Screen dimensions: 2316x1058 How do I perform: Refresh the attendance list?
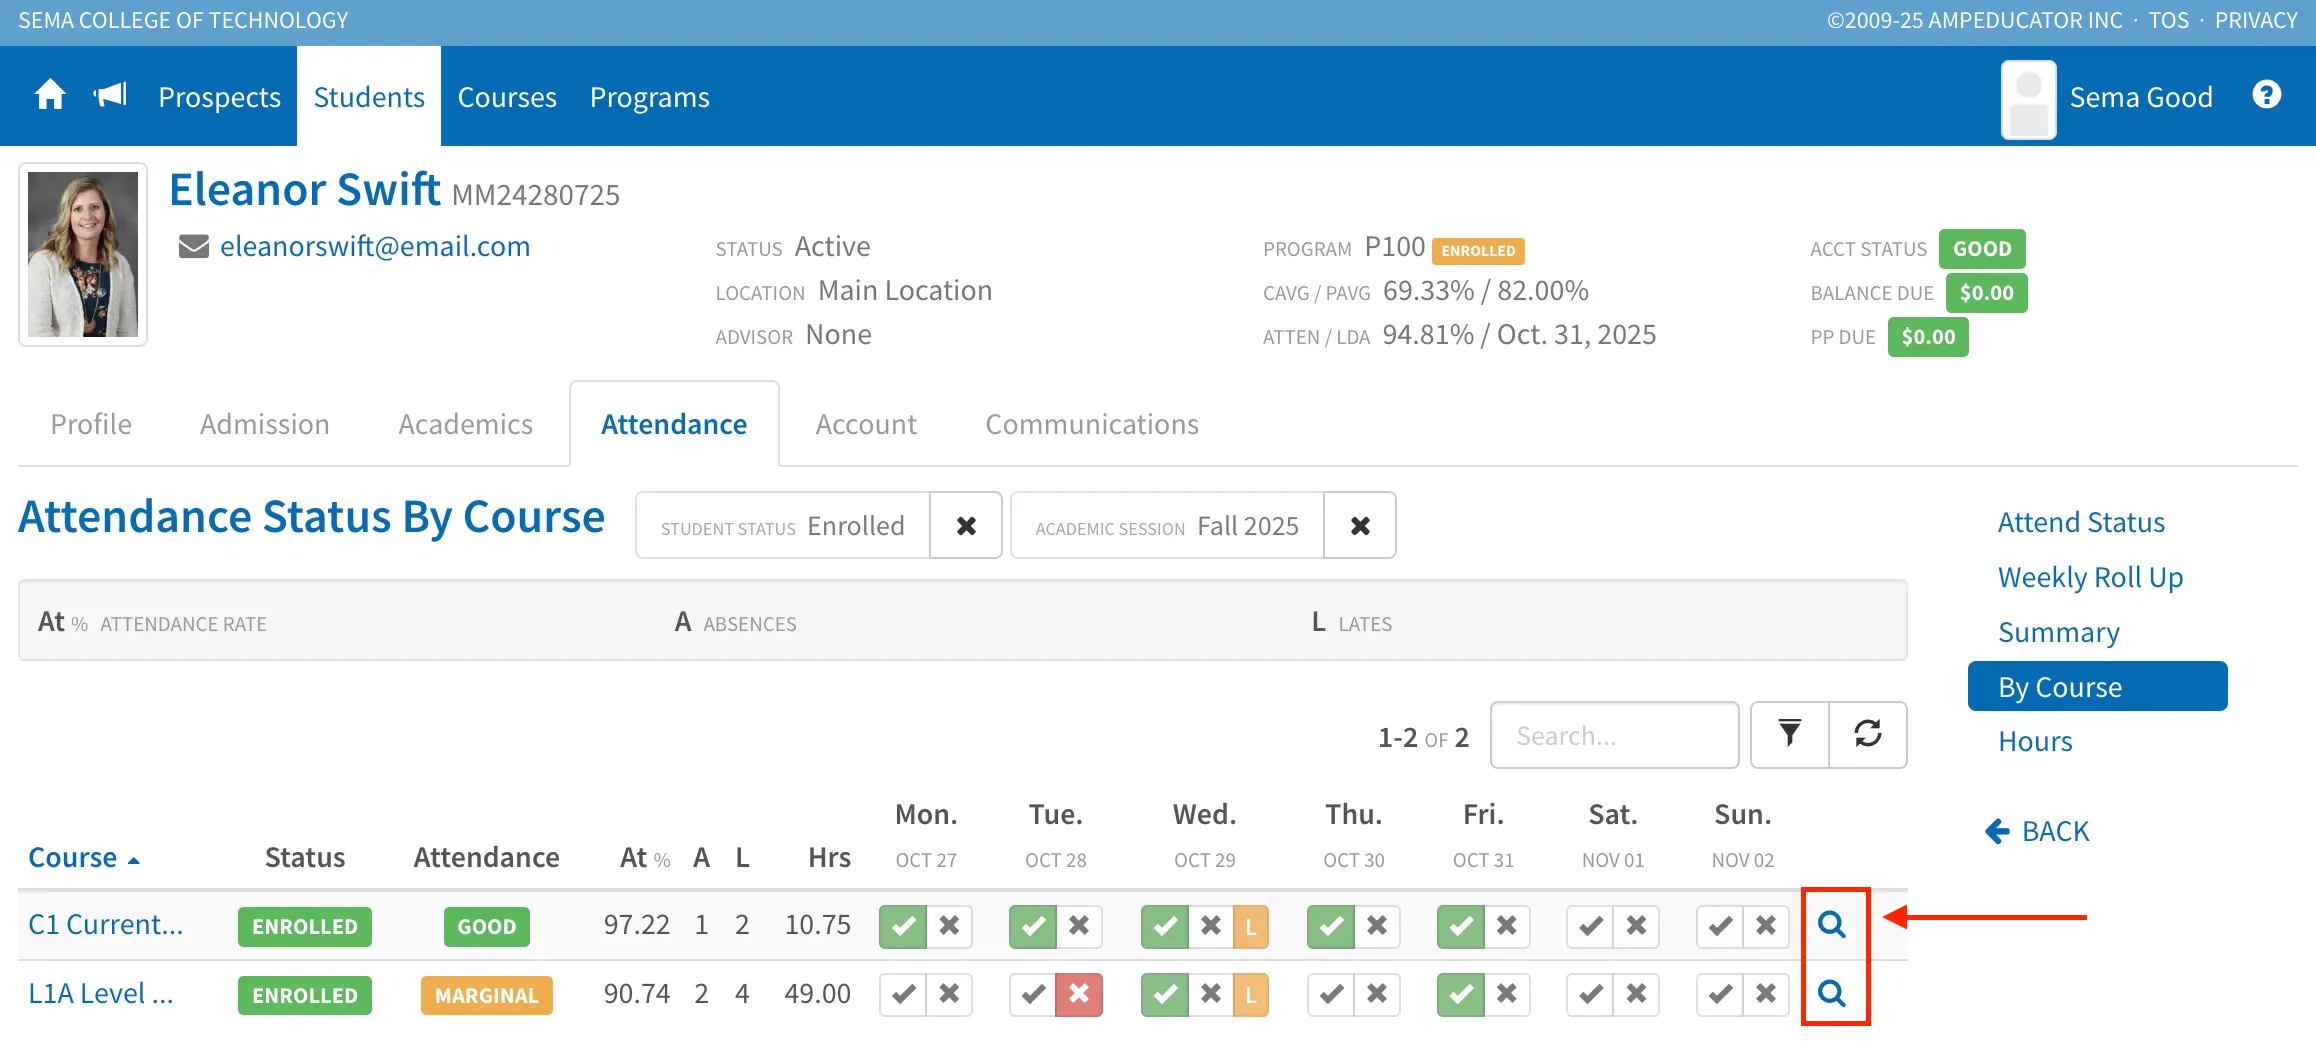(x=1868, y=735)
